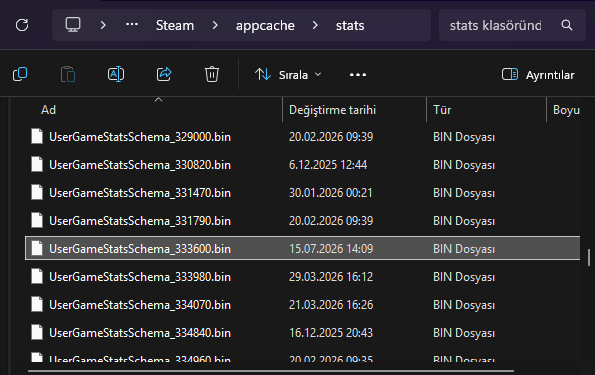Click BIN Dosyası type of 334840.bin row
Screen dimensions: 595x375
pos(464,333)
